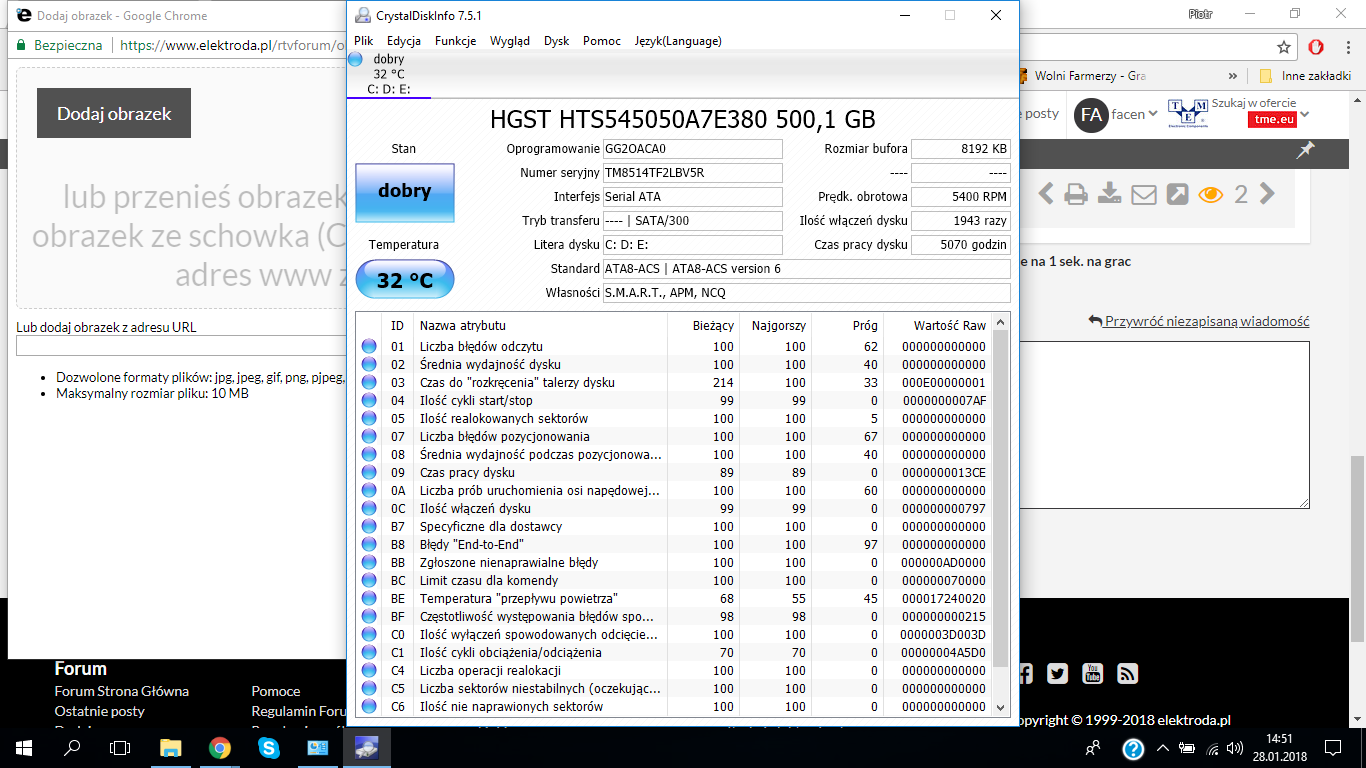Open the Dysk menu

tap(557, 41)
